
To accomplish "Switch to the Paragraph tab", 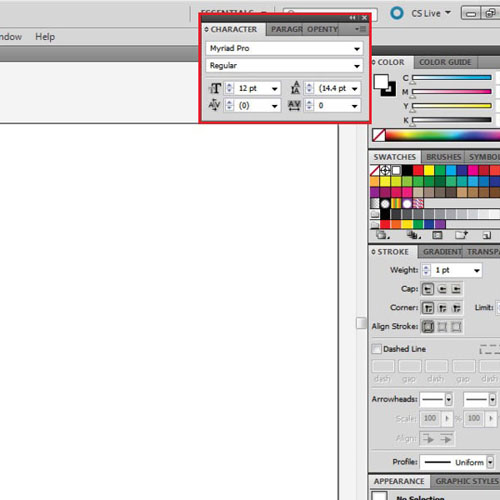I will click(x=286, y=29).
